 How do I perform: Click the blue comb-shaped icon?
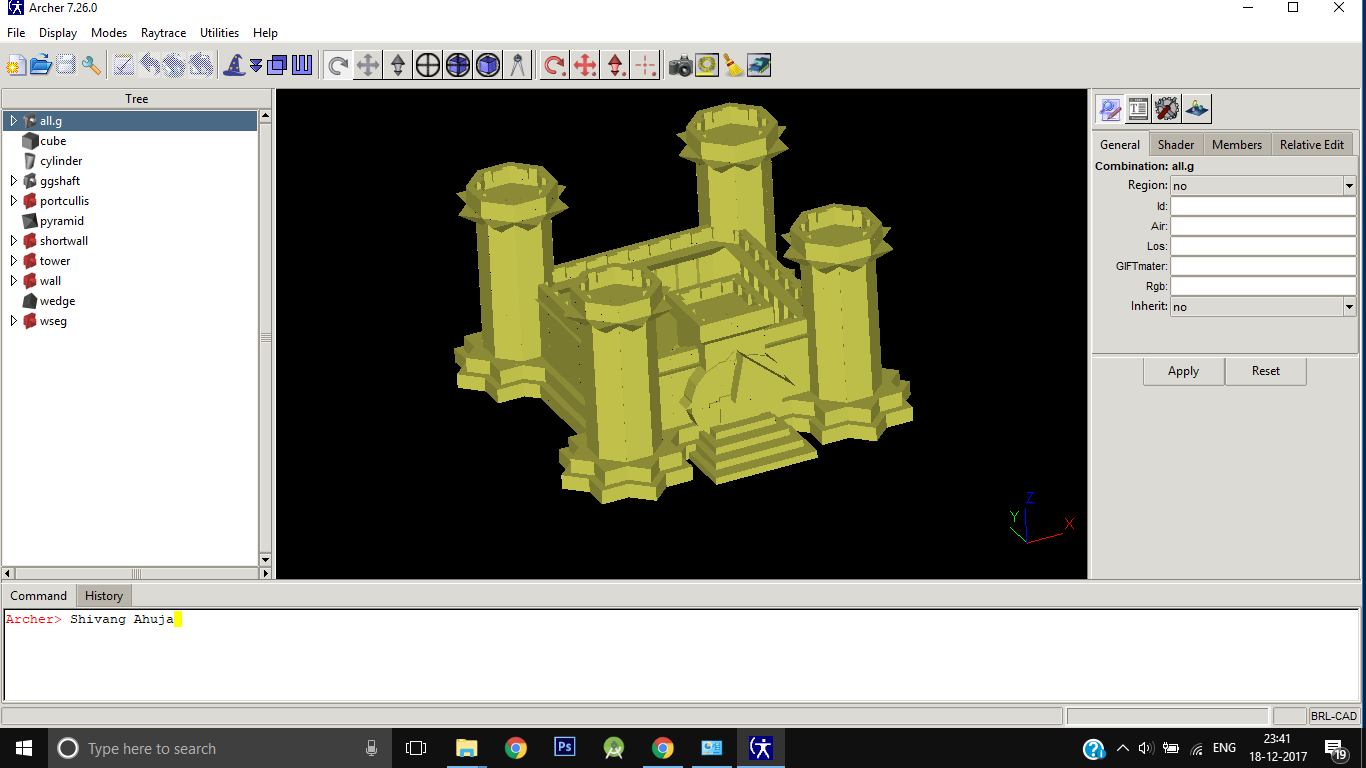click(302, 66)
